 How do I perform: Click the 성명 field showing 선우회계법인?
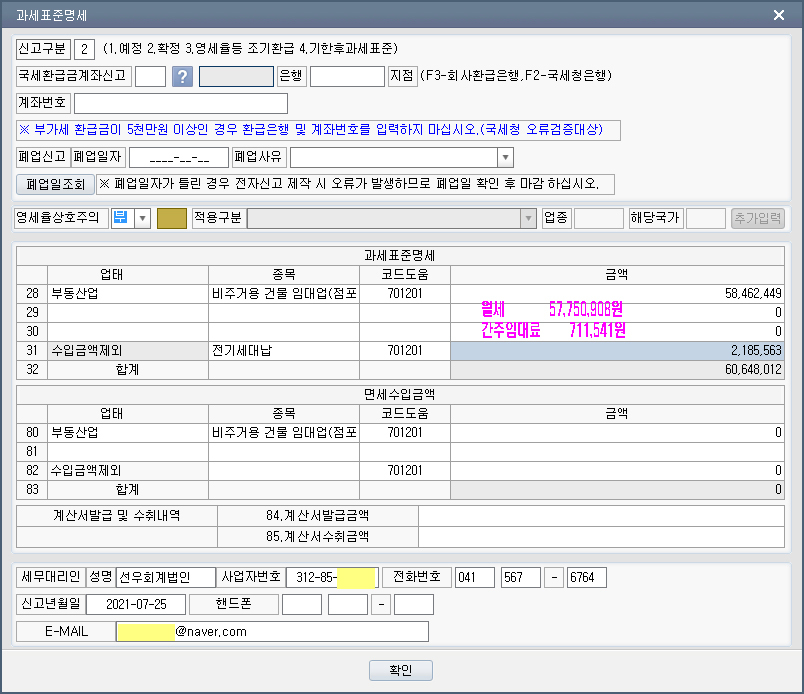click(165, 577)
